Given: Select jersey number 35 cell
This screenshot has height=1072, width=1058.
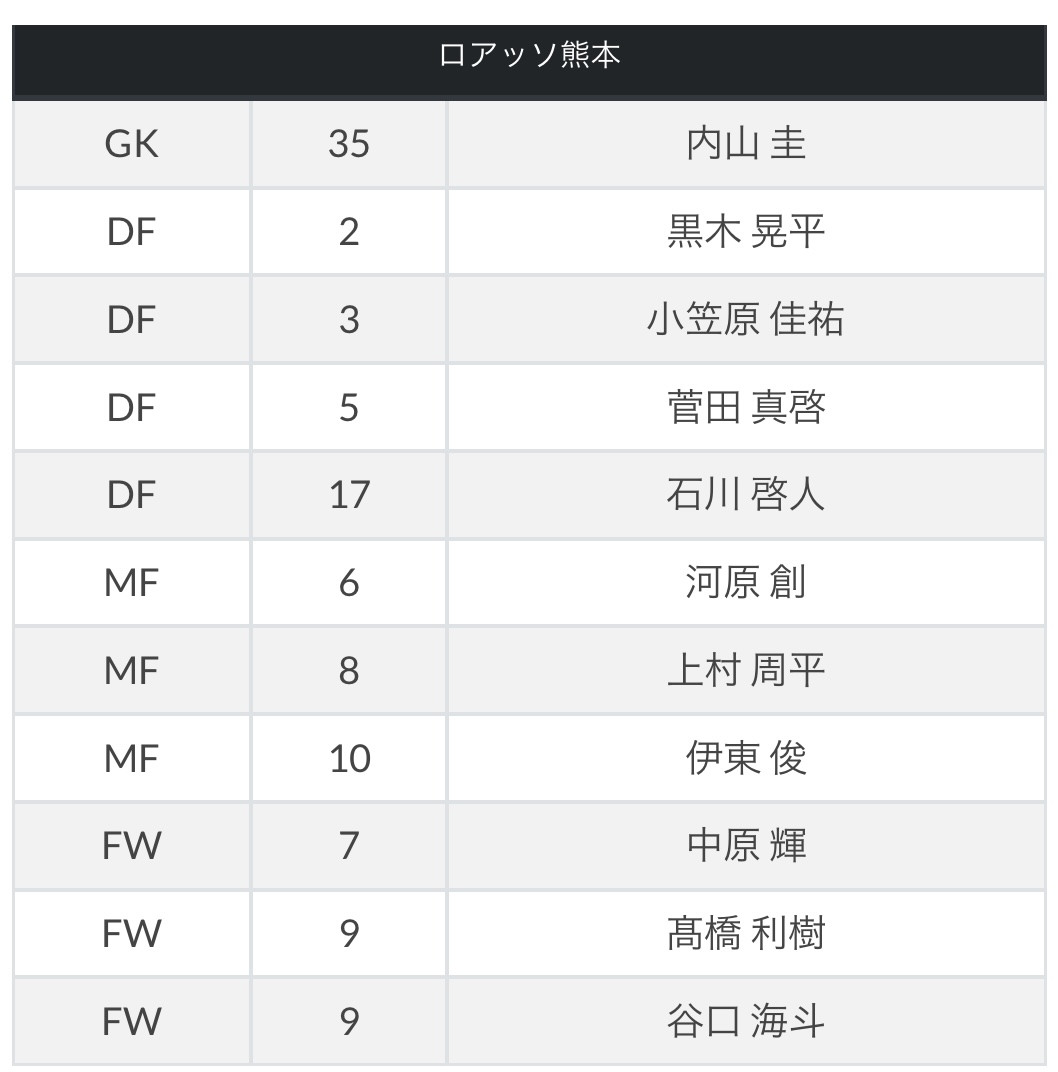Looking at the screenshot, I should coord(349,144).
